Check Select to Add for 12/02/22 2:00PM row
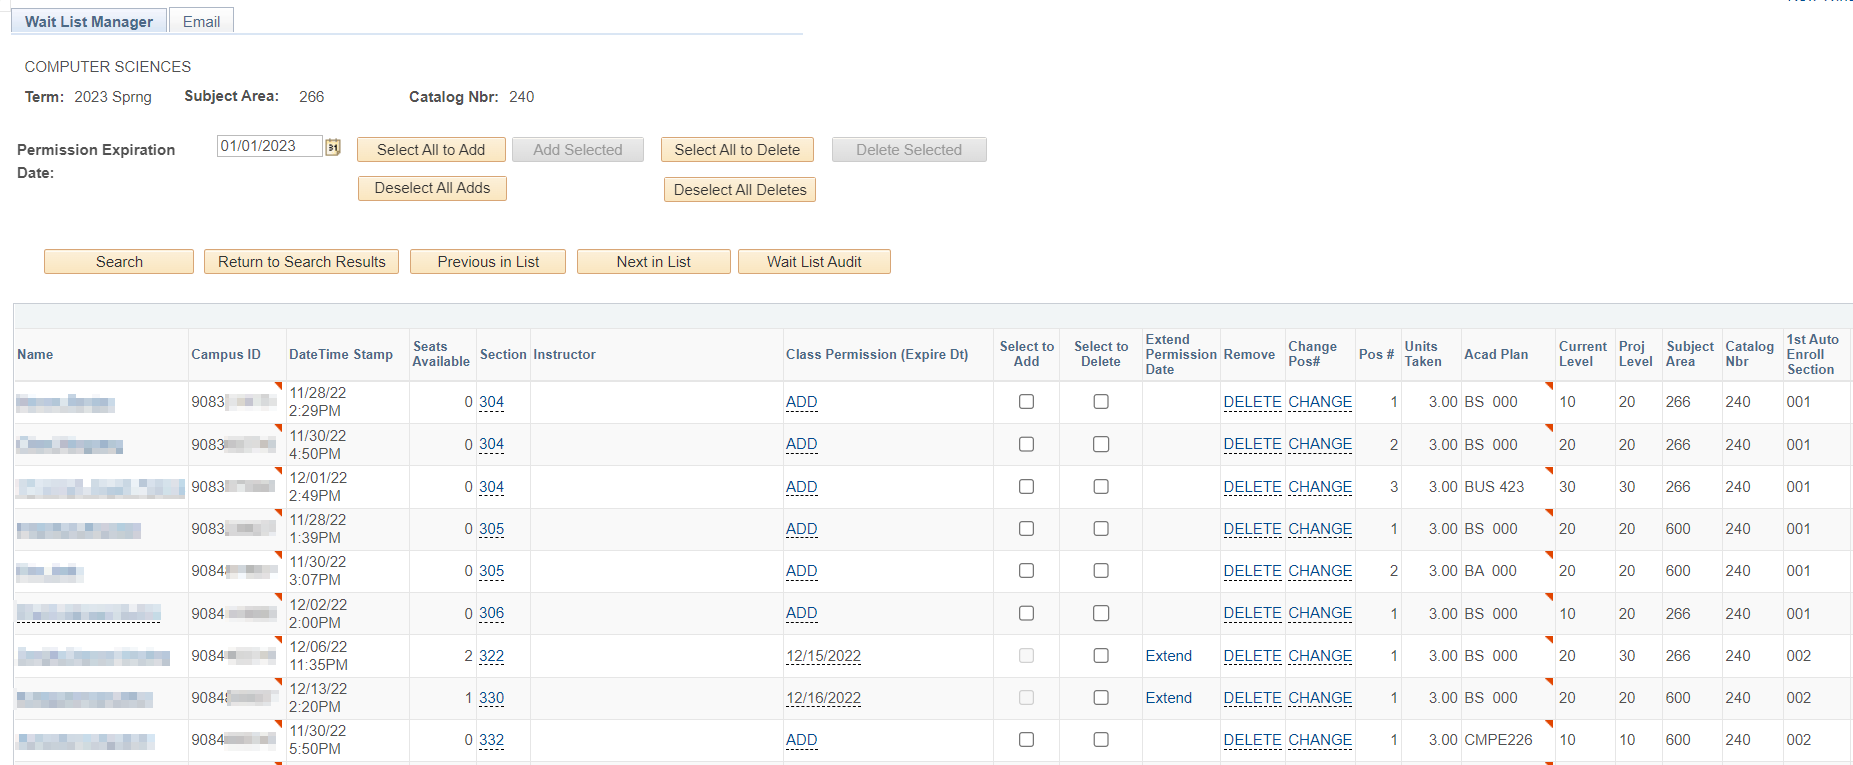 (x=1026, y=613)
